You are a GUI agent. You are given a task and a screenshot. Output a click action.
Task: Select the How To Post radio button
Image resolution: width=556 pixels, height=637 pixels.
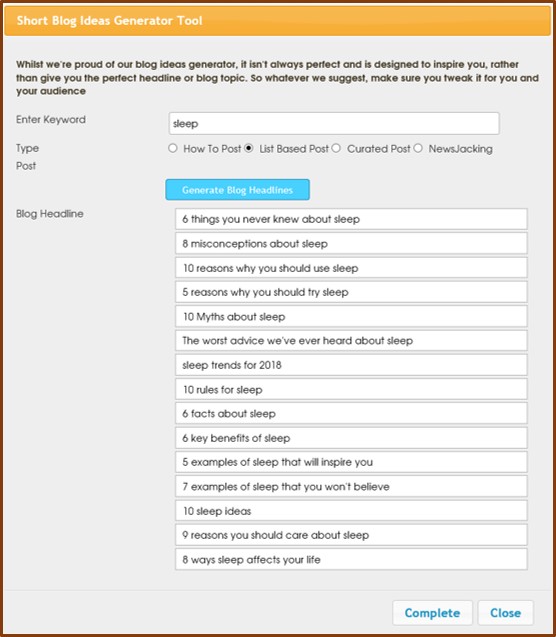173,148
